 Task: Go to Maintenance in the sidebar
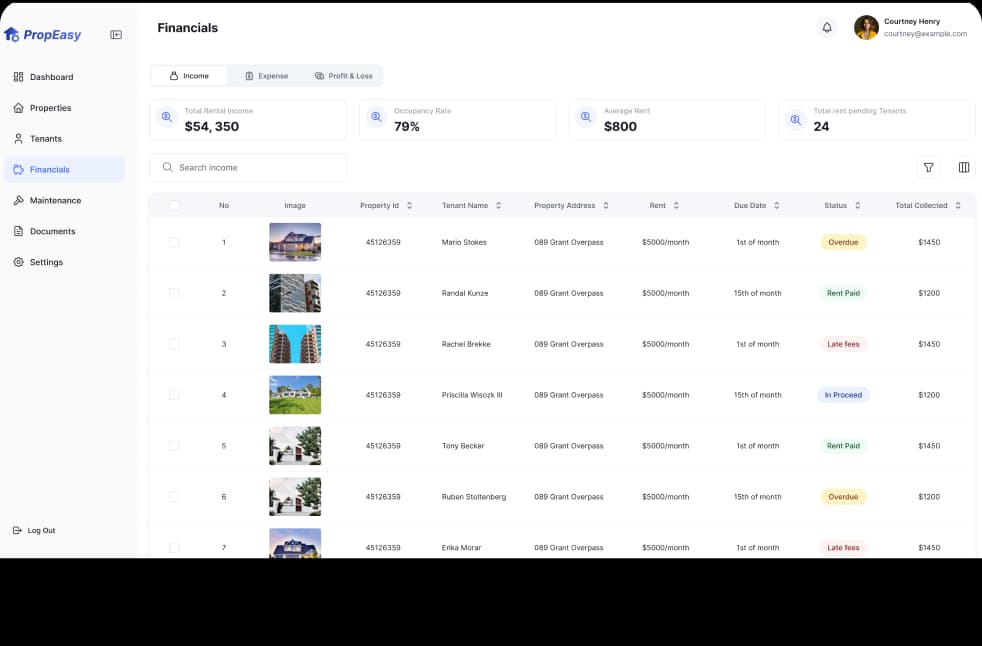pyautogui.click(x=64, y=201)
